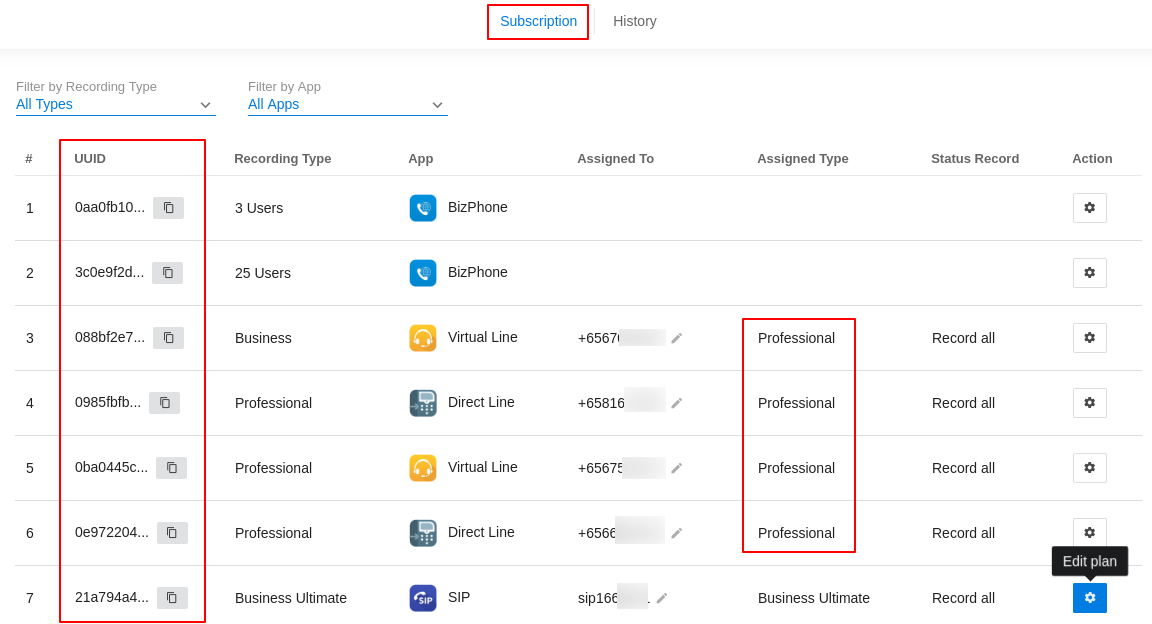Click the Business Ultimate assigned type cell
Image resolution: width=1152 pixels, height=624 pixels.
coord(813,598)
